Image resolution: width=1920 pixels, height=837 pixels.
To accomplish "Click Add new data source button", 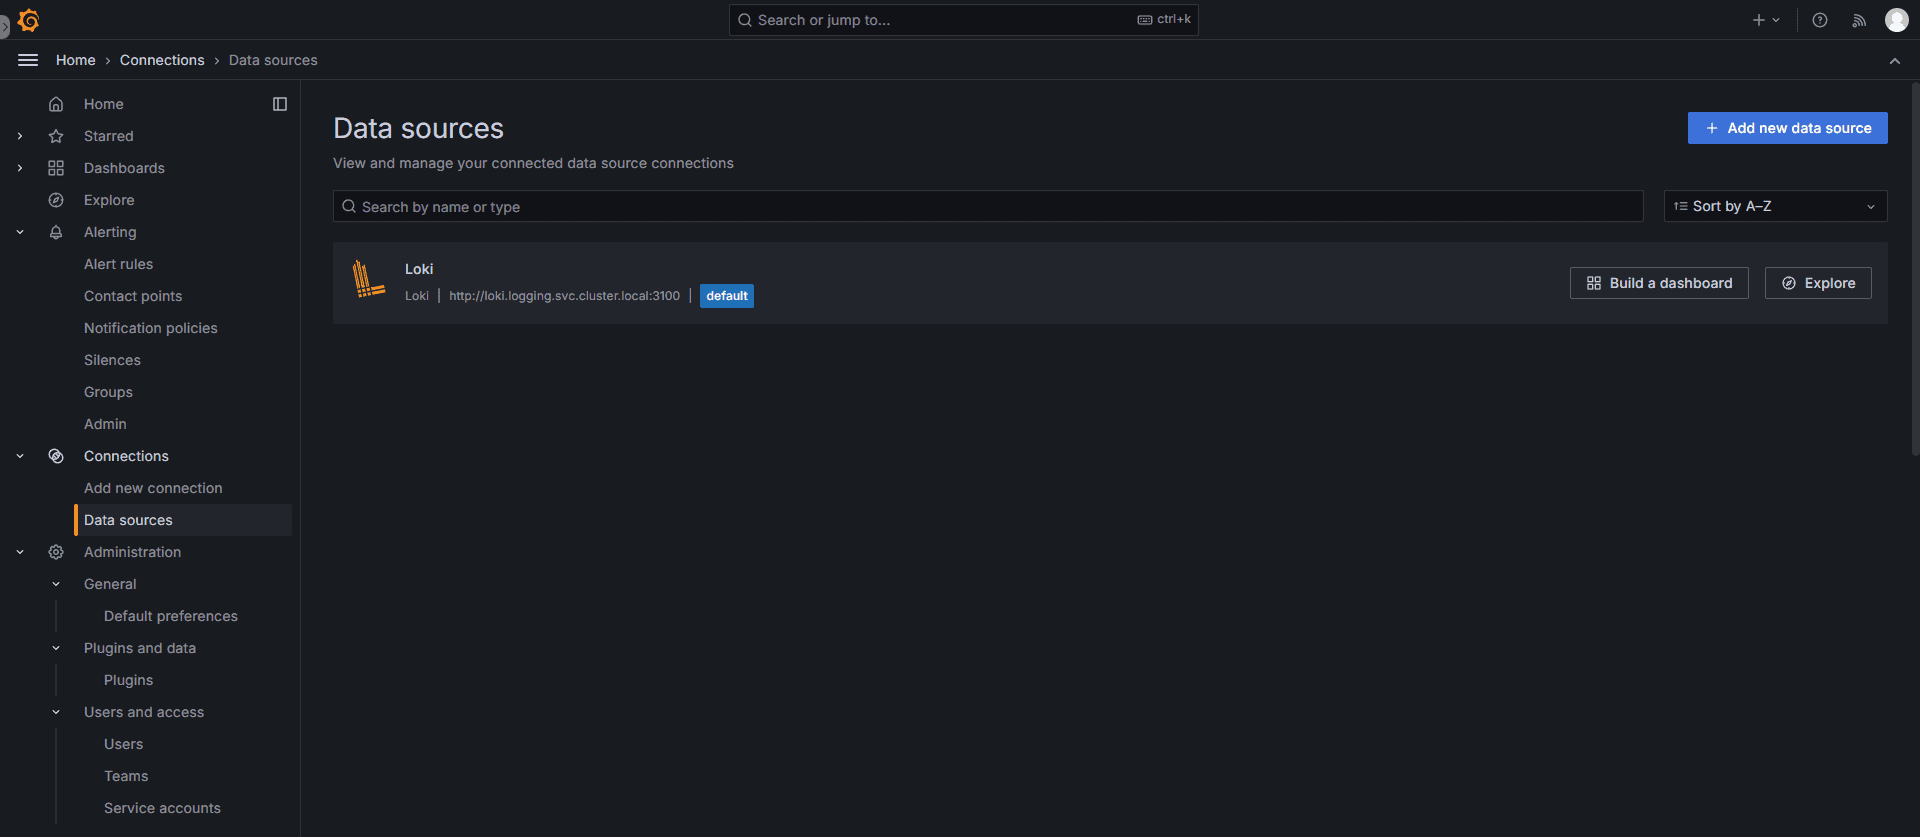I will pyautogui.click(x=1787, y=128).
